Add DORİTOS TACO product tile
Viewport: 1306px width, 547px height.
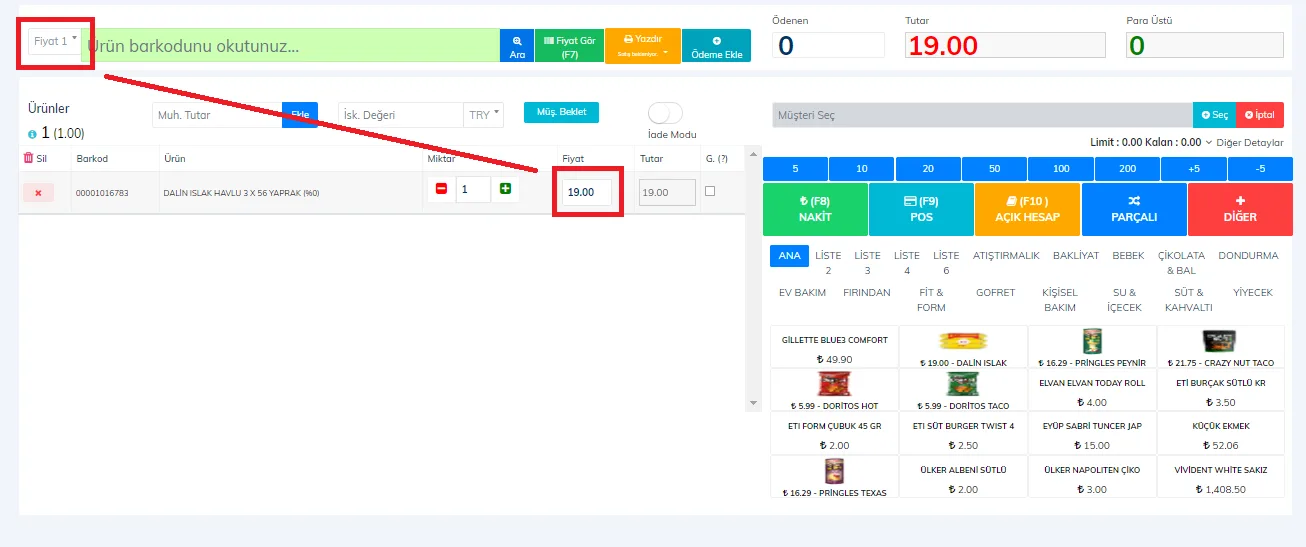click(963, 391)
